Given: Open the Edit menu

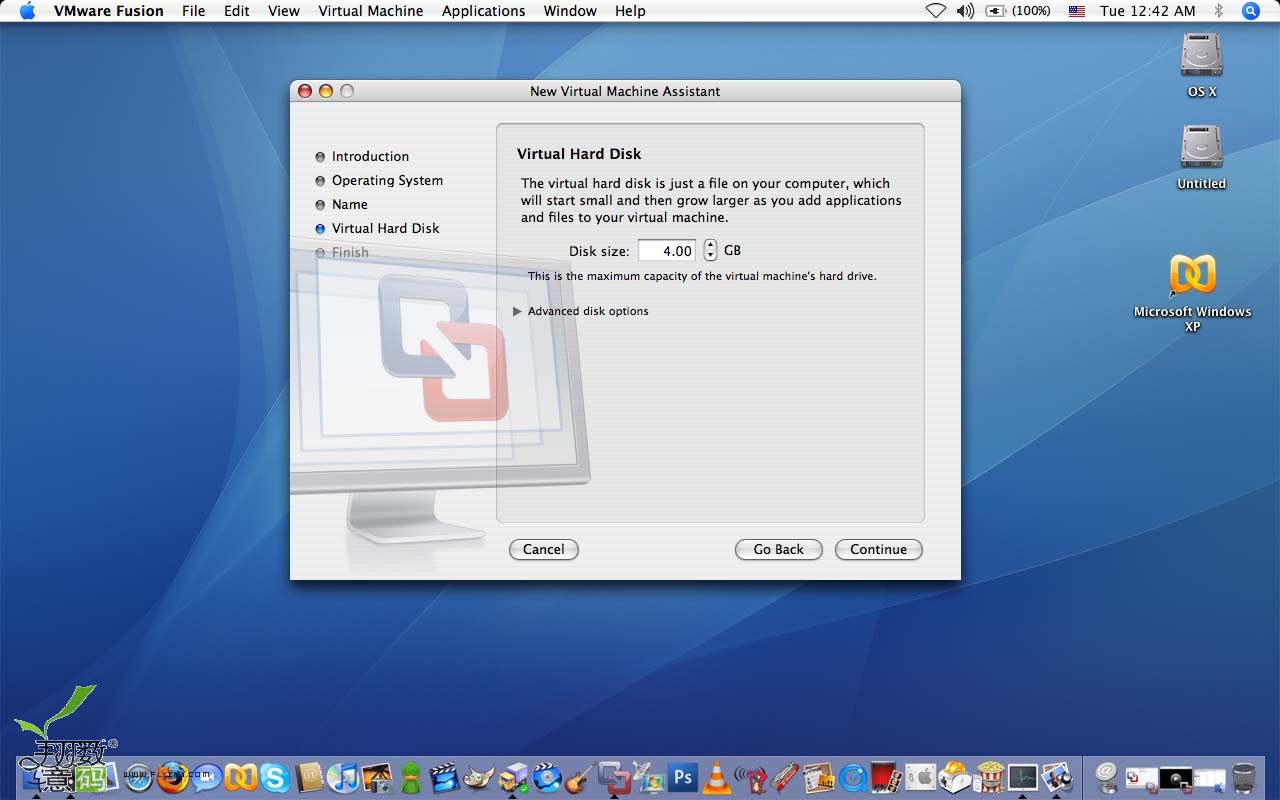Looking at the screenshot, I should [x=237, y=11].
